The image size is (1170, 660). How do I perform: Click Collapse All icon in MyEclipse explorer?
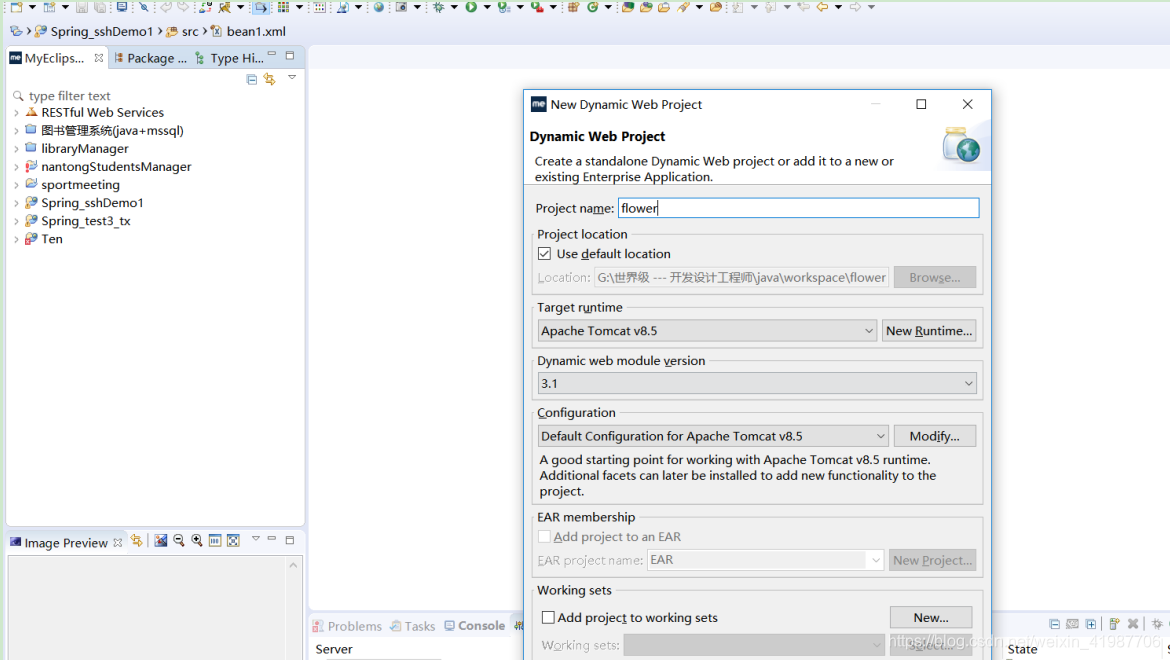[251, 79]
